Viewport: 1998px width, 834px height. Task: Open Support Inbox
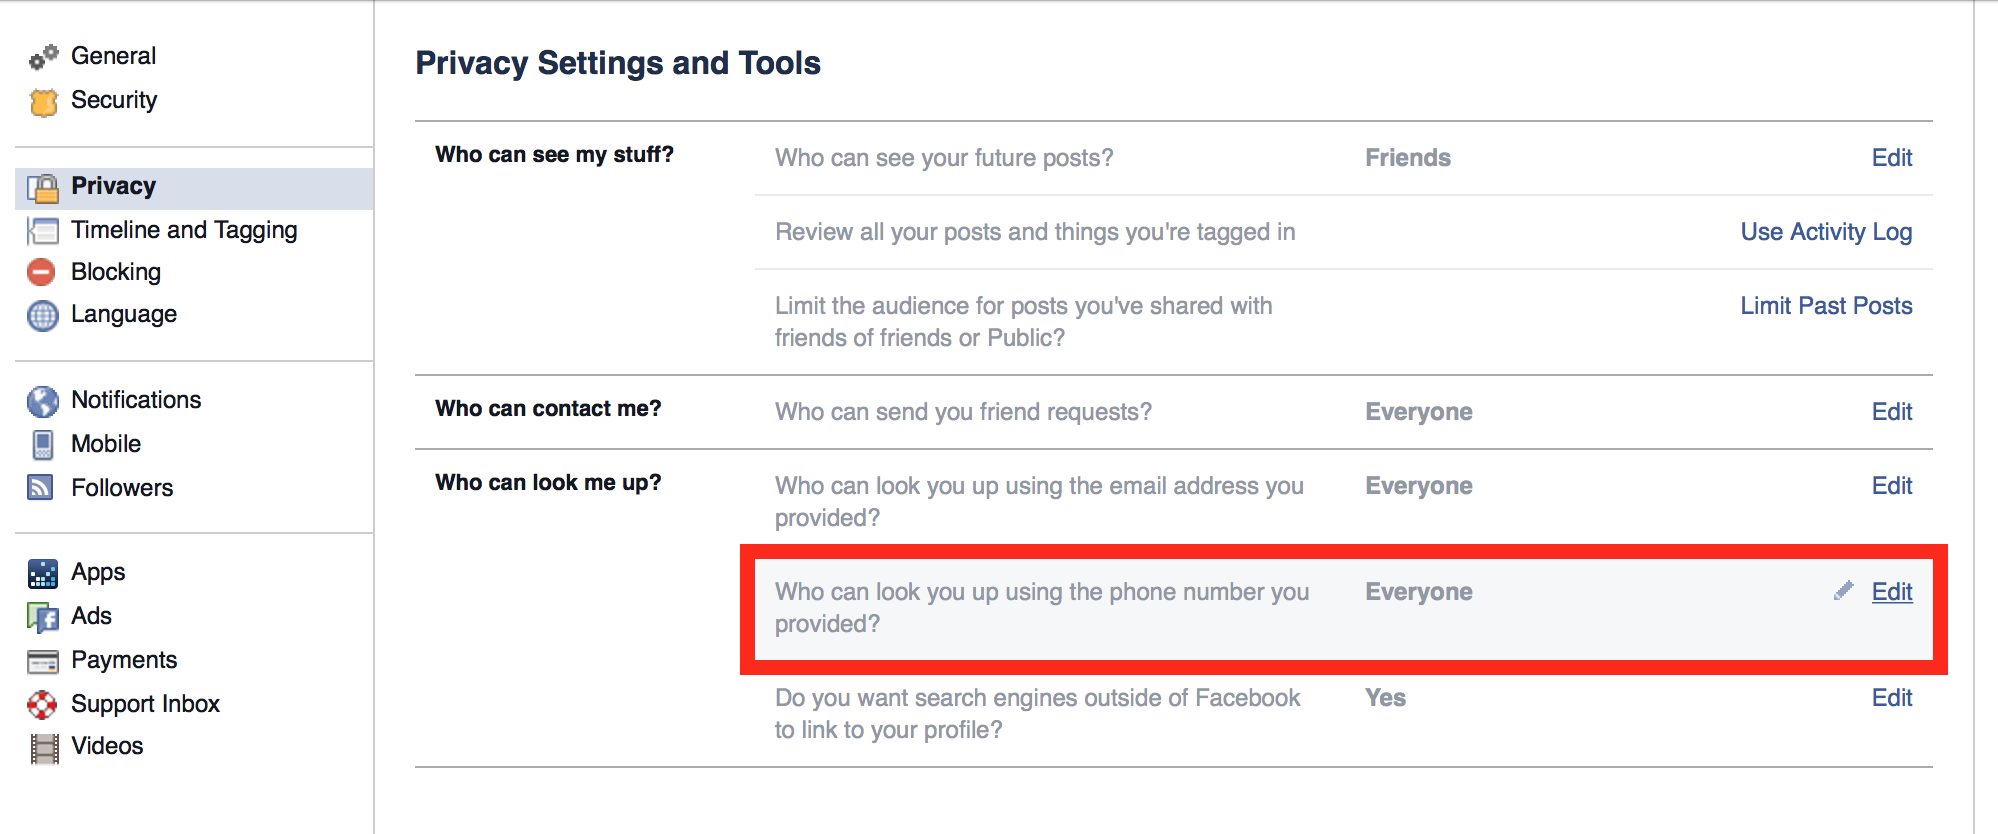pyautogui.click(x=145, y=704)
